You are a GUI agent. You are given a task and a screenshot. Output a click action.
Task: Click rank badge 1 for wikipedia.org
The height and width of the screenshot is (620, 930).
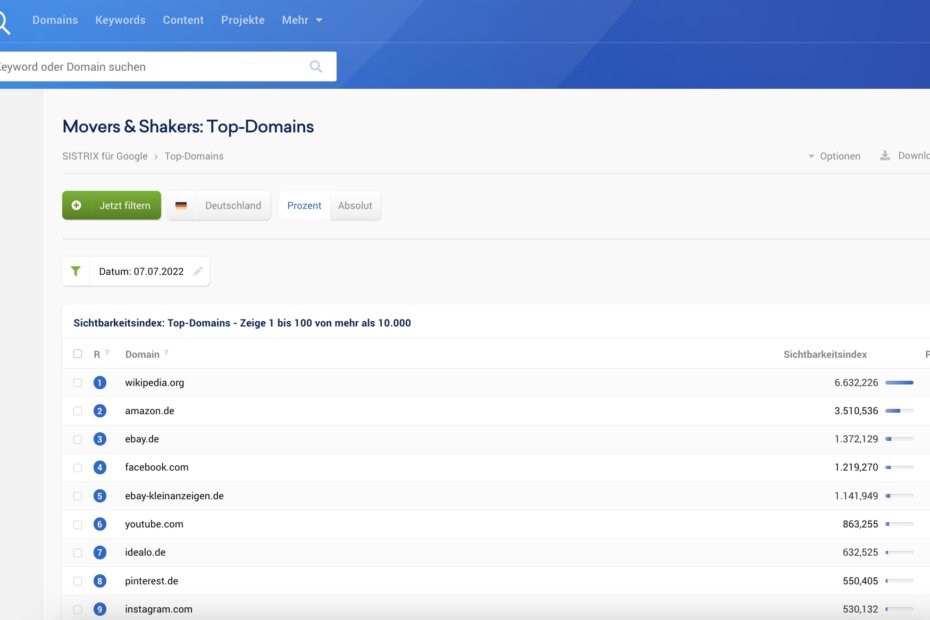coord(100,383)
